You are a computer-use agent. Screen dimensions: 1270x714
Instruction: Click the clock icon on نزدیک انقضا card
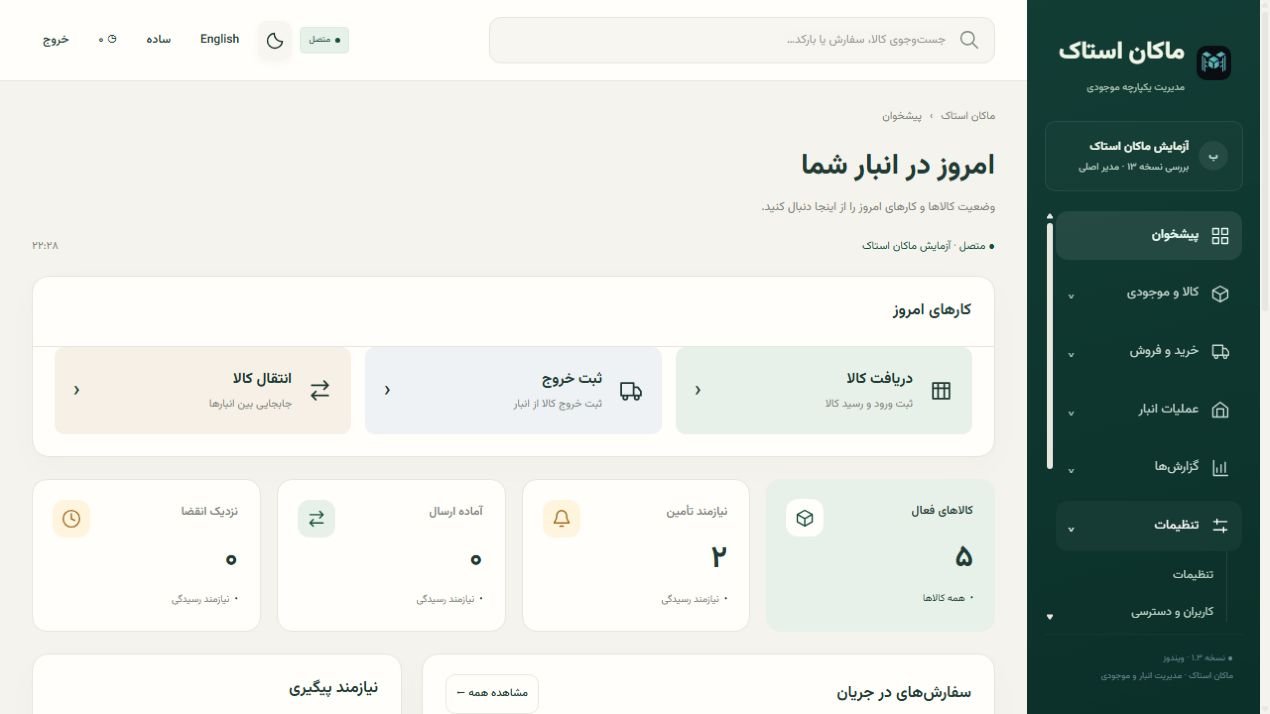(71, 518)
